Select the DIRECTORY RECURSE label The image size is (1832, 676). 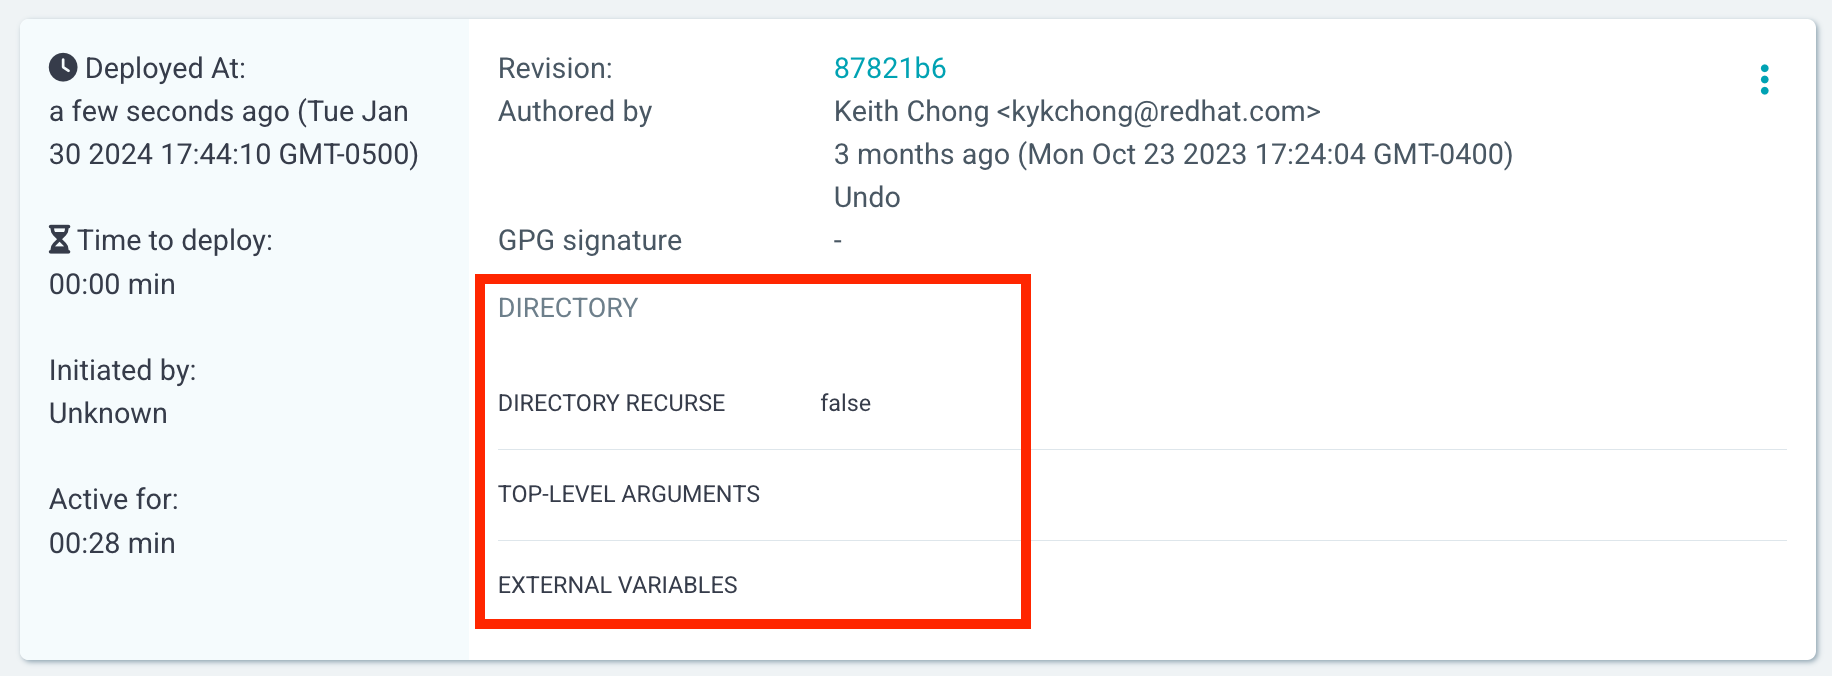coord(611,403)
